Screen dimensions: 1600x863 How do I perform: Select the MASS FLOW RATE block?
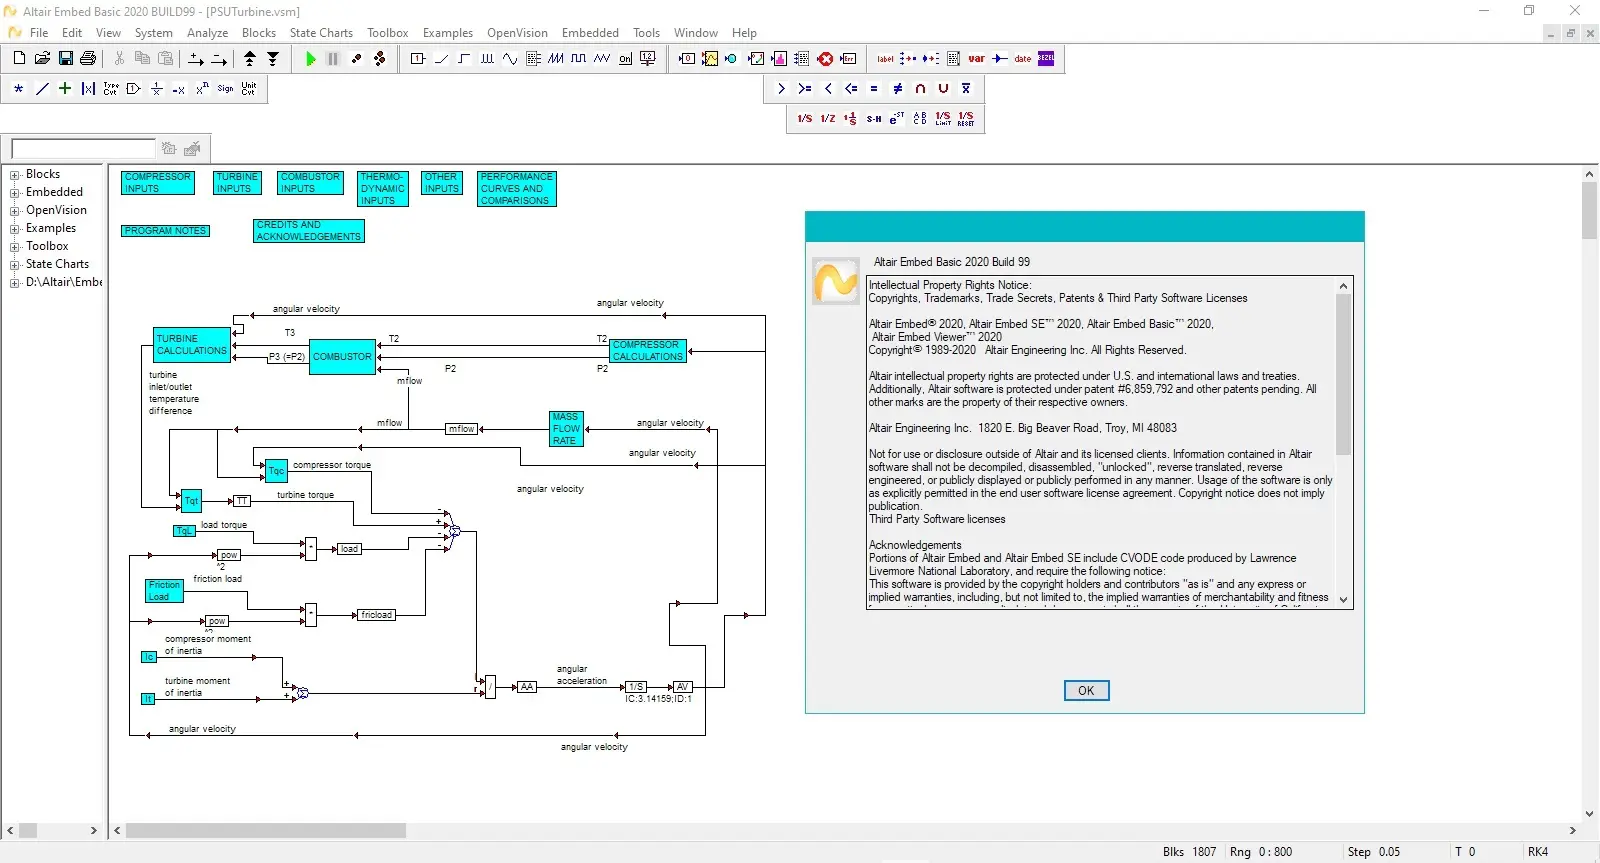[x=566, y=429]
